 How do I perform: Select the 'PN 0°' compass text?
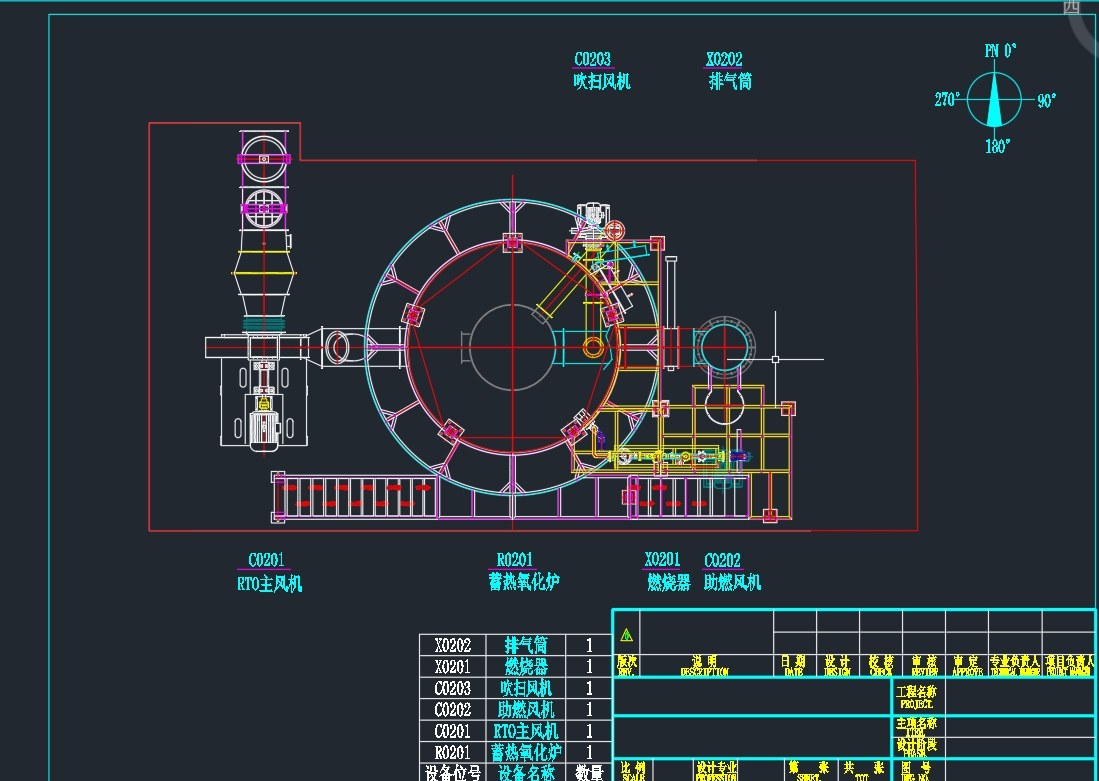coord(1000,50)
